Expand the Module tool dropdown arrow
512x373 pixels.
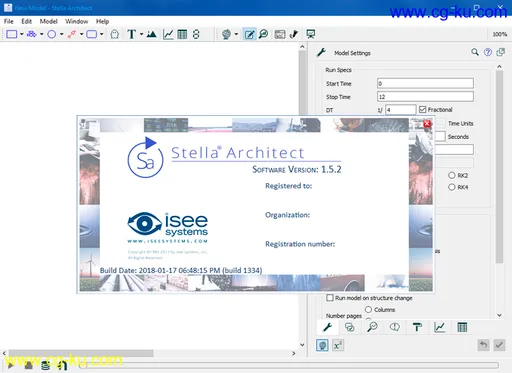[102, 34]
